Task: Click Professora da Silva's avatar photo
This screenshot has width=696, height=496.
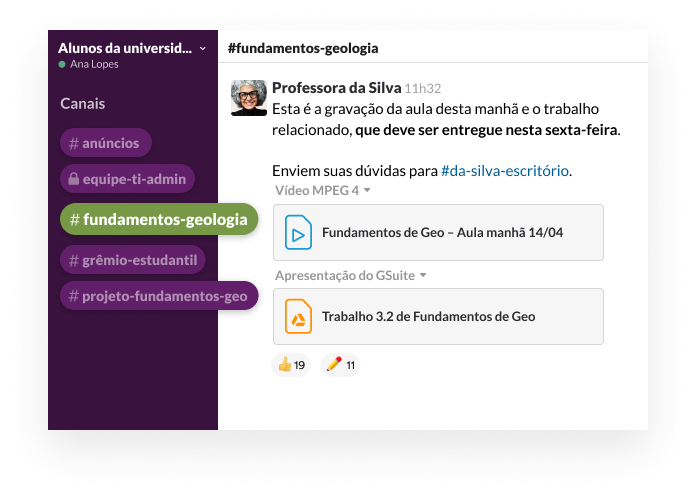Action: point(249,98)
